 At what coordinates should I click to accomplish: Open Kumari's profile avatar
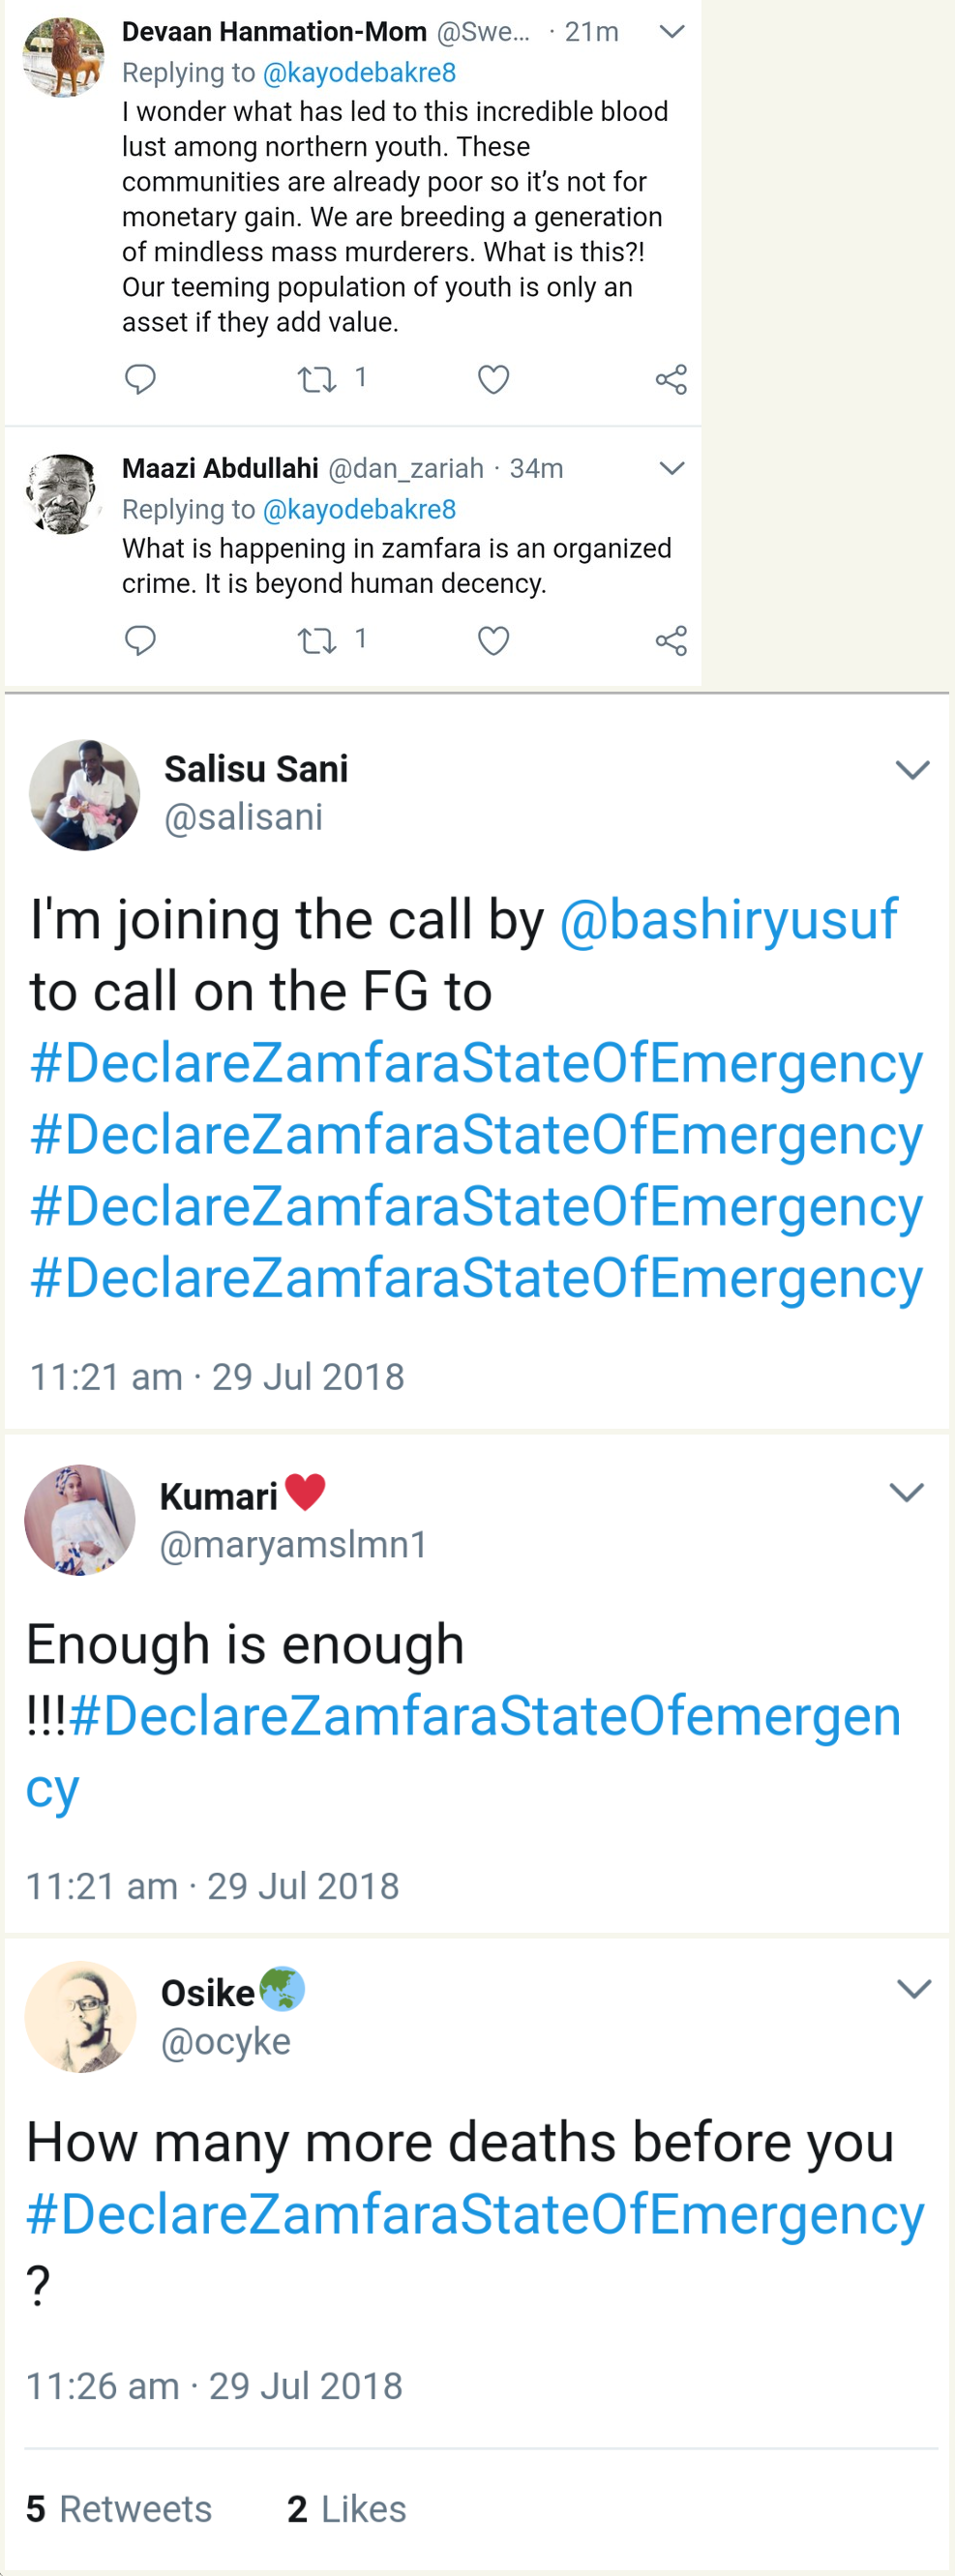pyautogui.click(x=80, y=1520)
